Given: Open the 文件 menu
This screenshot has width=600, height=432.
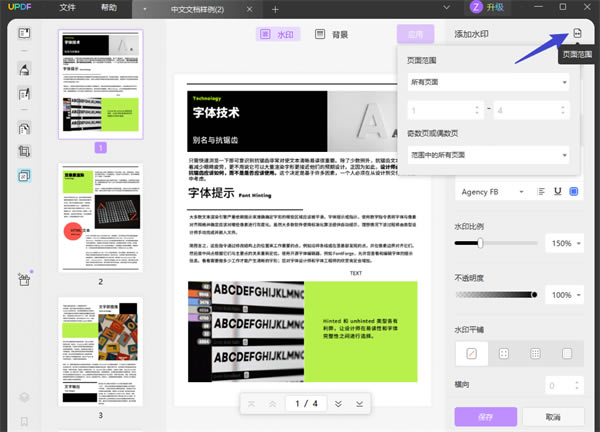Looking at the screenshot, I should point(67,8).
